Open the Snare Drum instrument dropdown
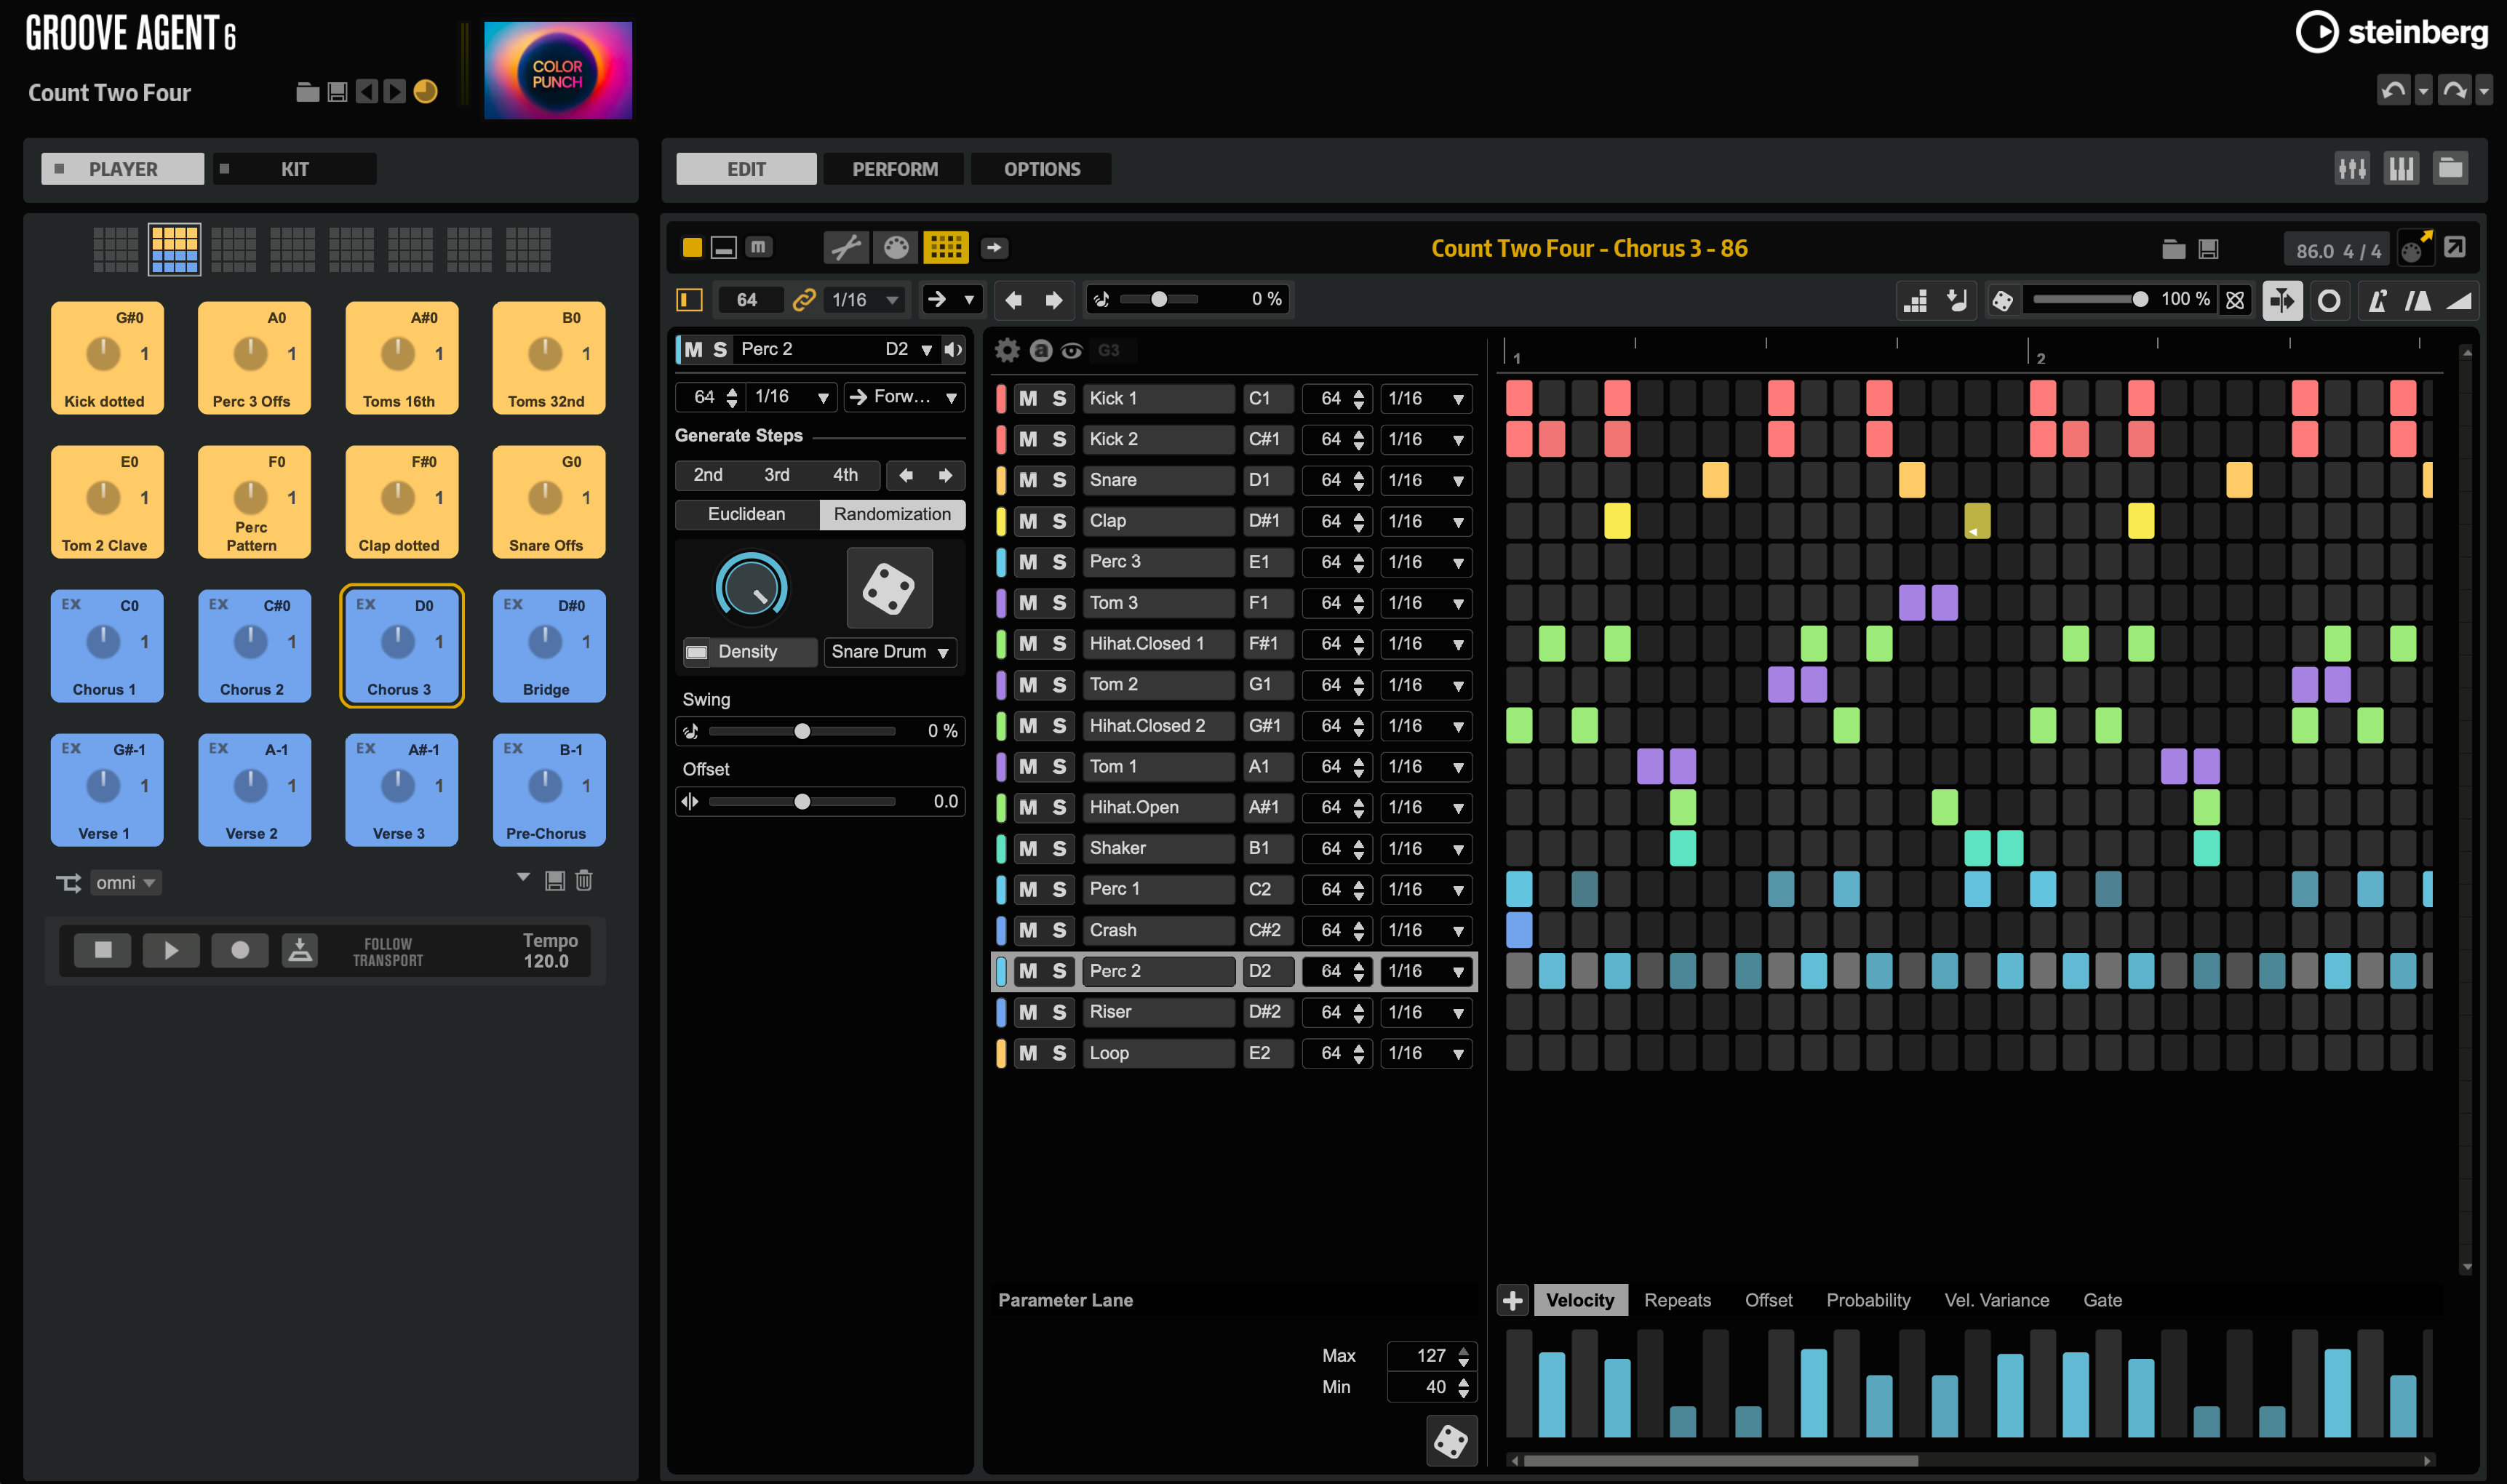This screenshot has width=2507, height=1484. 890,652
